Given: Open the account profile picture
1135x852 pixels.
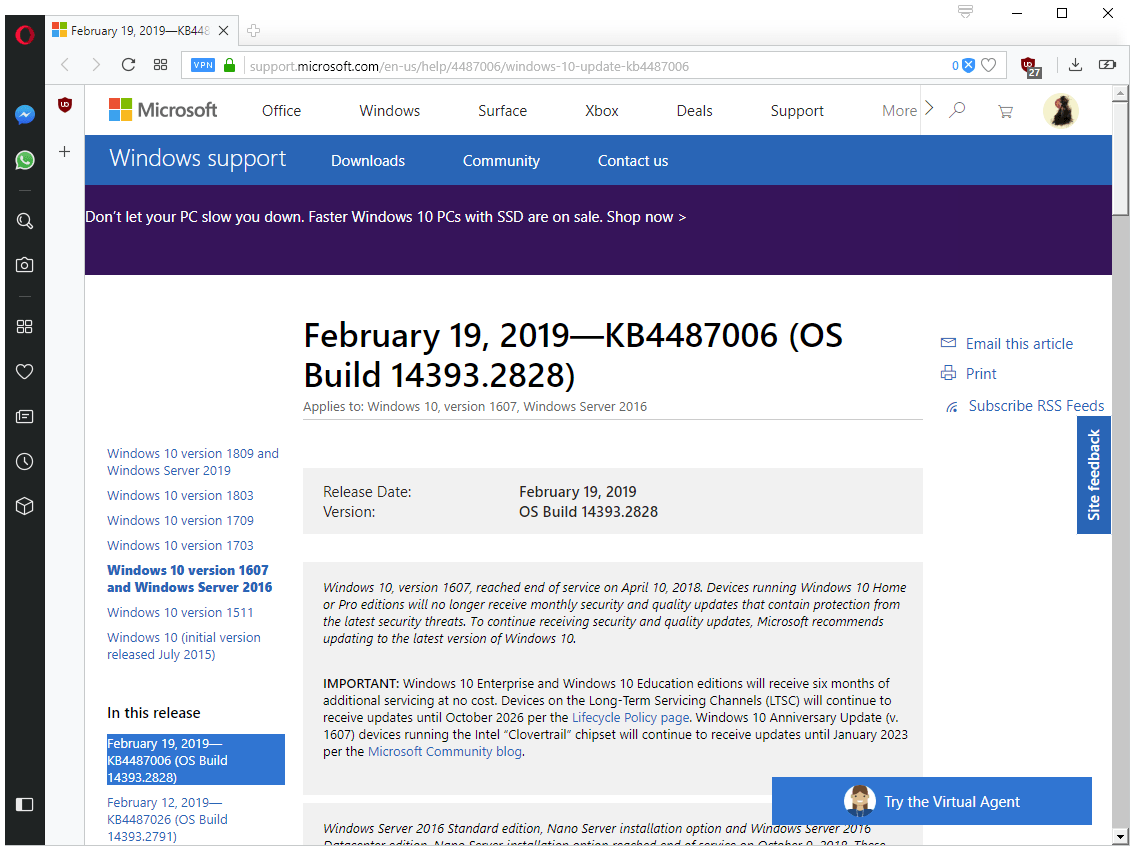Looking at the screenshot, I should point(1061,111).
